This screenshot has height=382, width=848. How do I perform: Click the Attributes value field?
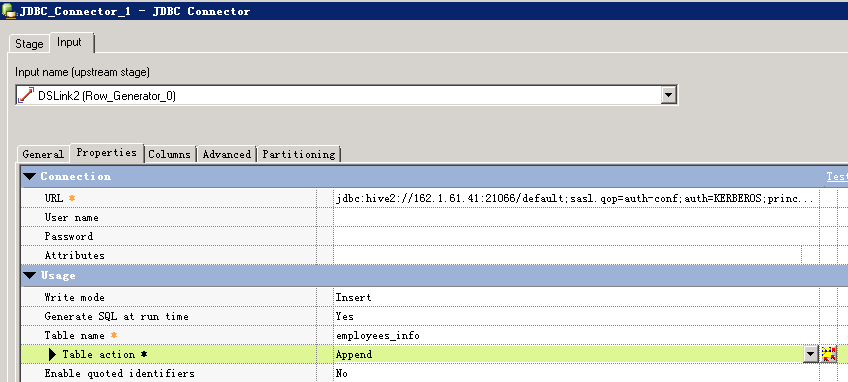point(567,255)
